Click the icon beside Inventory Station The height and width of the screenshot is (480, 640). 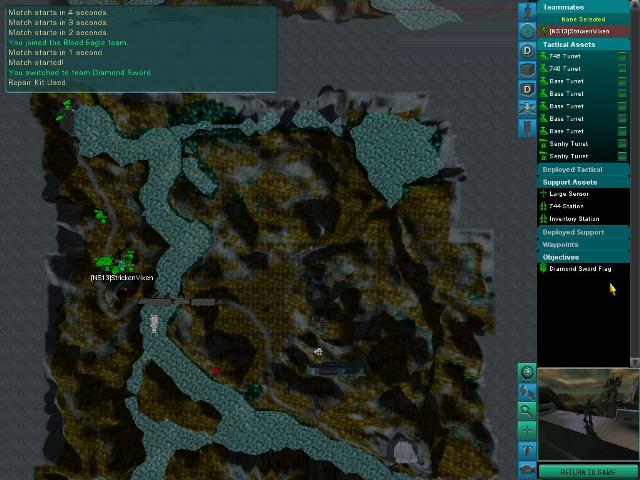tap(543, 219)
